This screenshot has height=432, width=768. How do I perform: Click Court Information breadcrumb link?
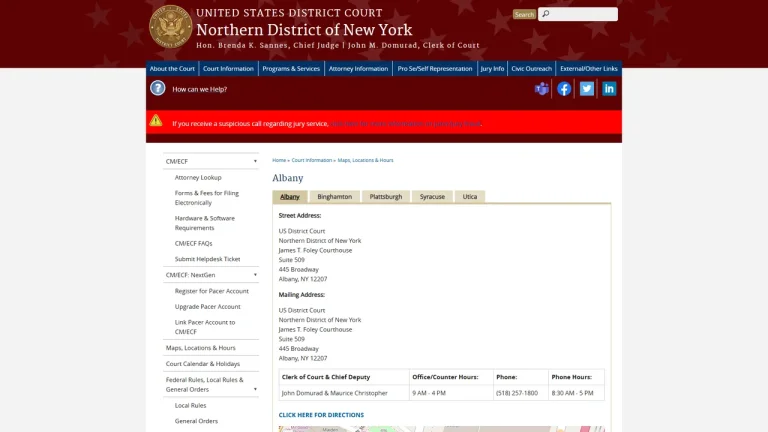312,160
